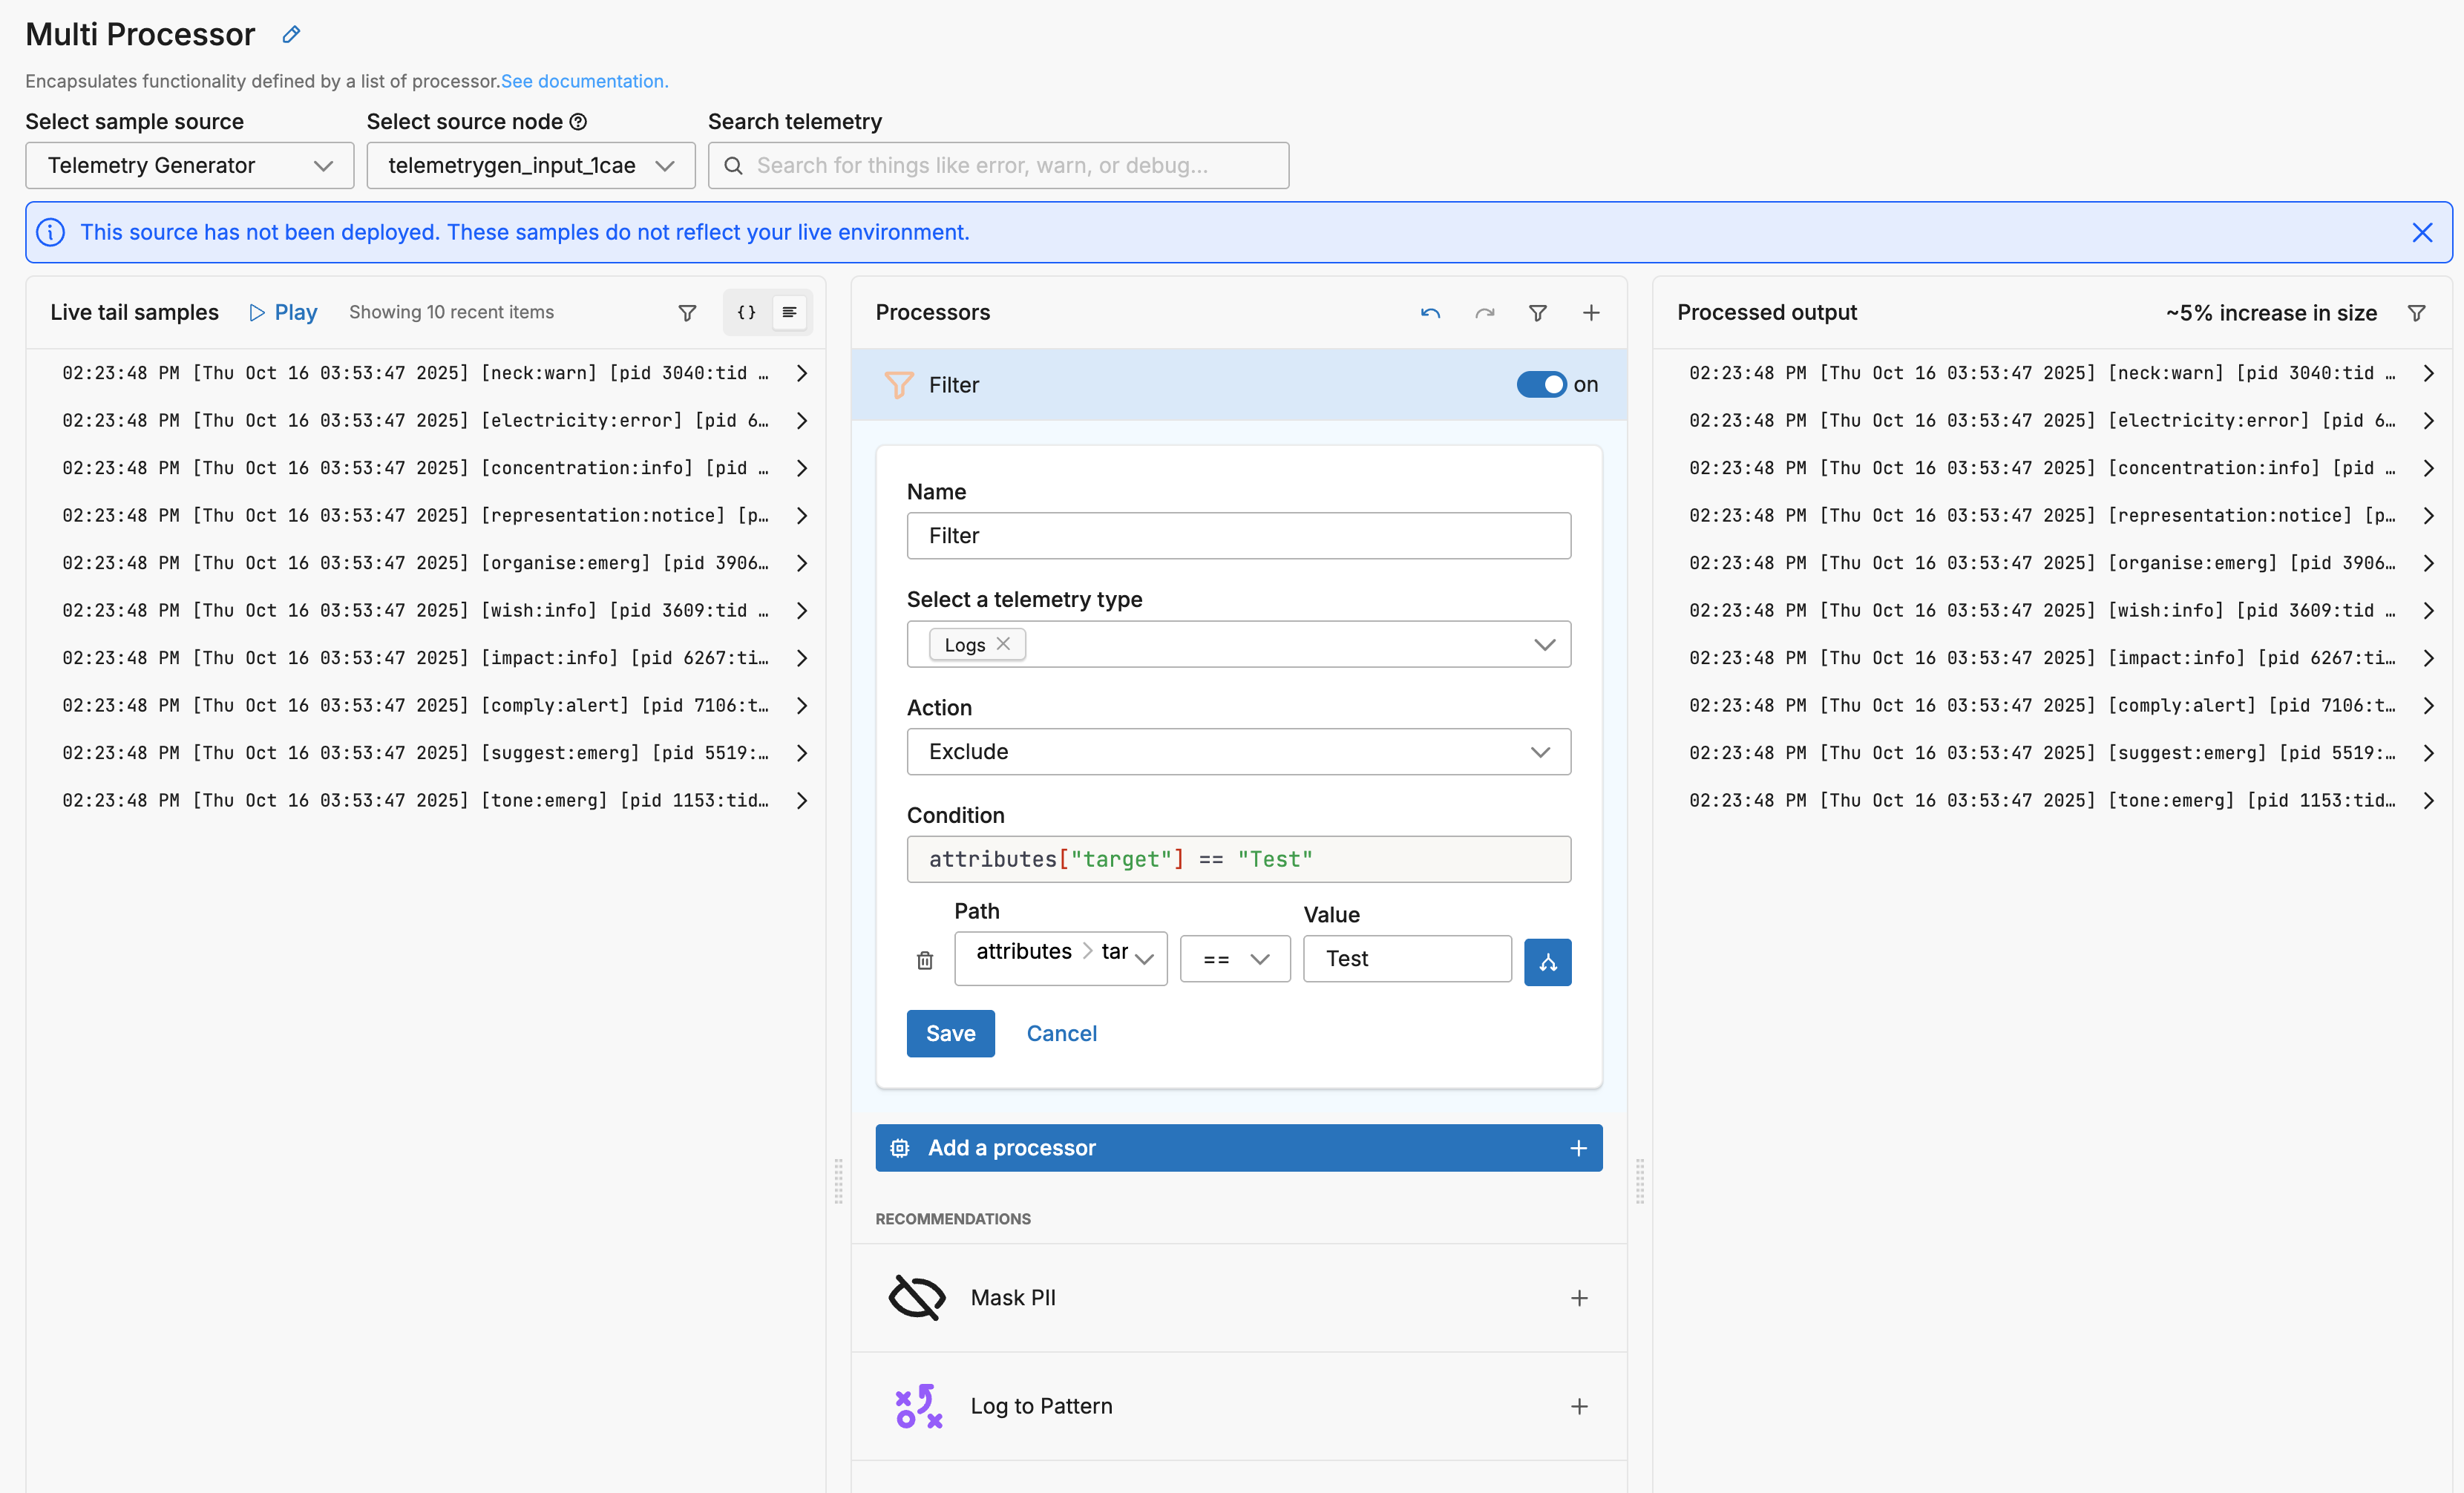Open the == operator dropdown
This screenshot has height=1493, width=2464.
click(x=1235, y=959)
